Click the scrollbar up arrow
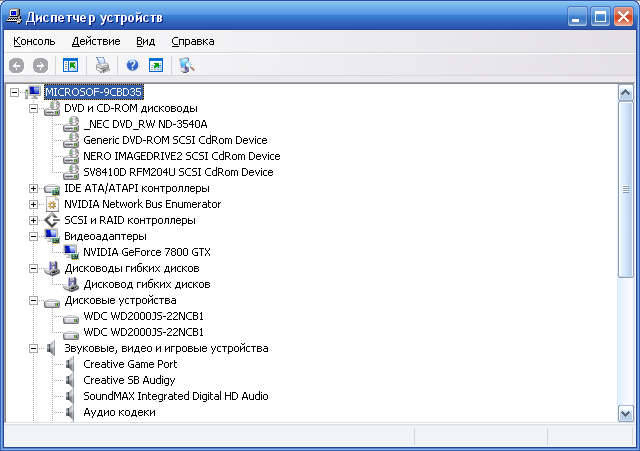 click(626, 93)
